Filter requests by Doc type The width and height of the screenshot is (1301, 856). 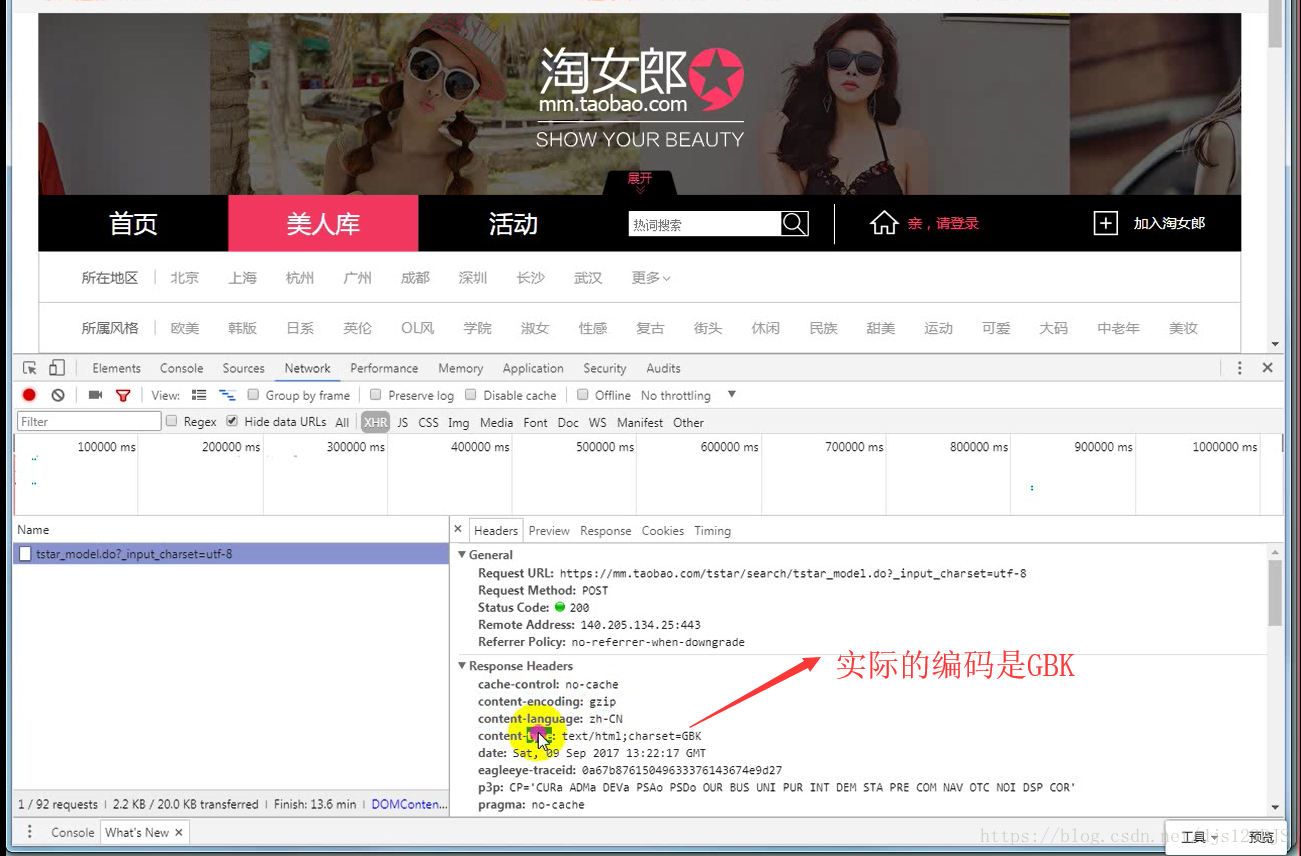click(568, 422)
